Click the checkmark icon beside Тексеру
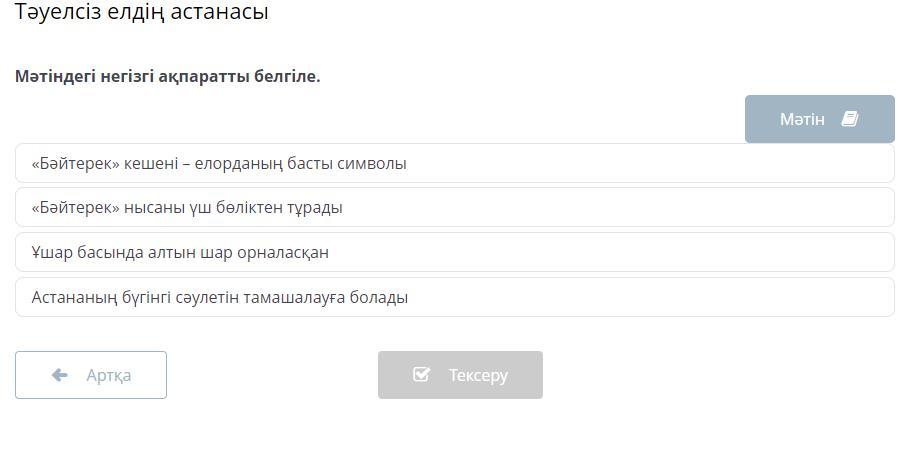Screen dimensions: 914x457 coord(421,375)
